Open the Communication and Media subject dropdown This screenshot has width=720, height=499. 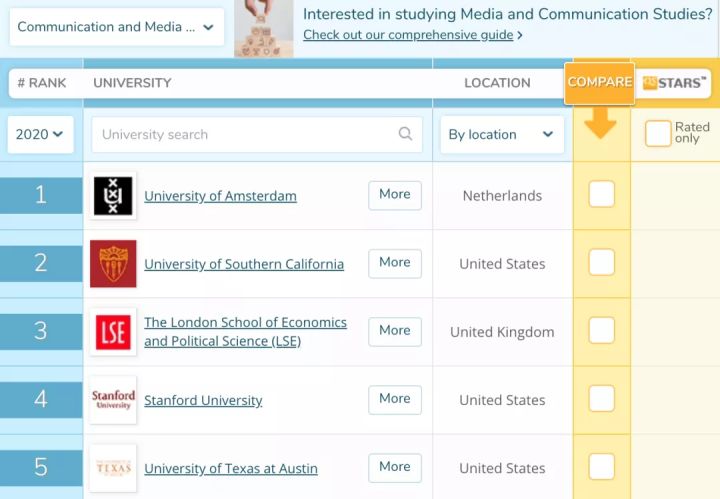tap(117, 27)
